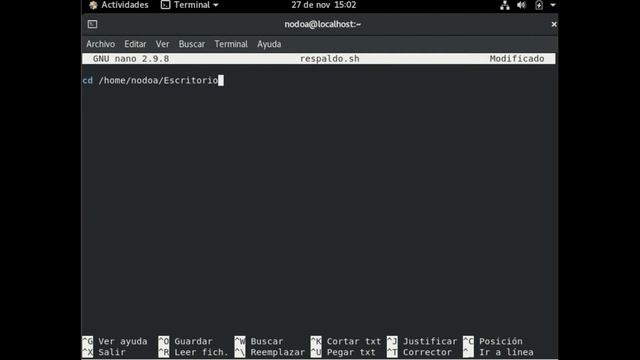Click the respaldo.sh filename in nano header
Viewport: 640px width, 360px height.
pos(329,59)
